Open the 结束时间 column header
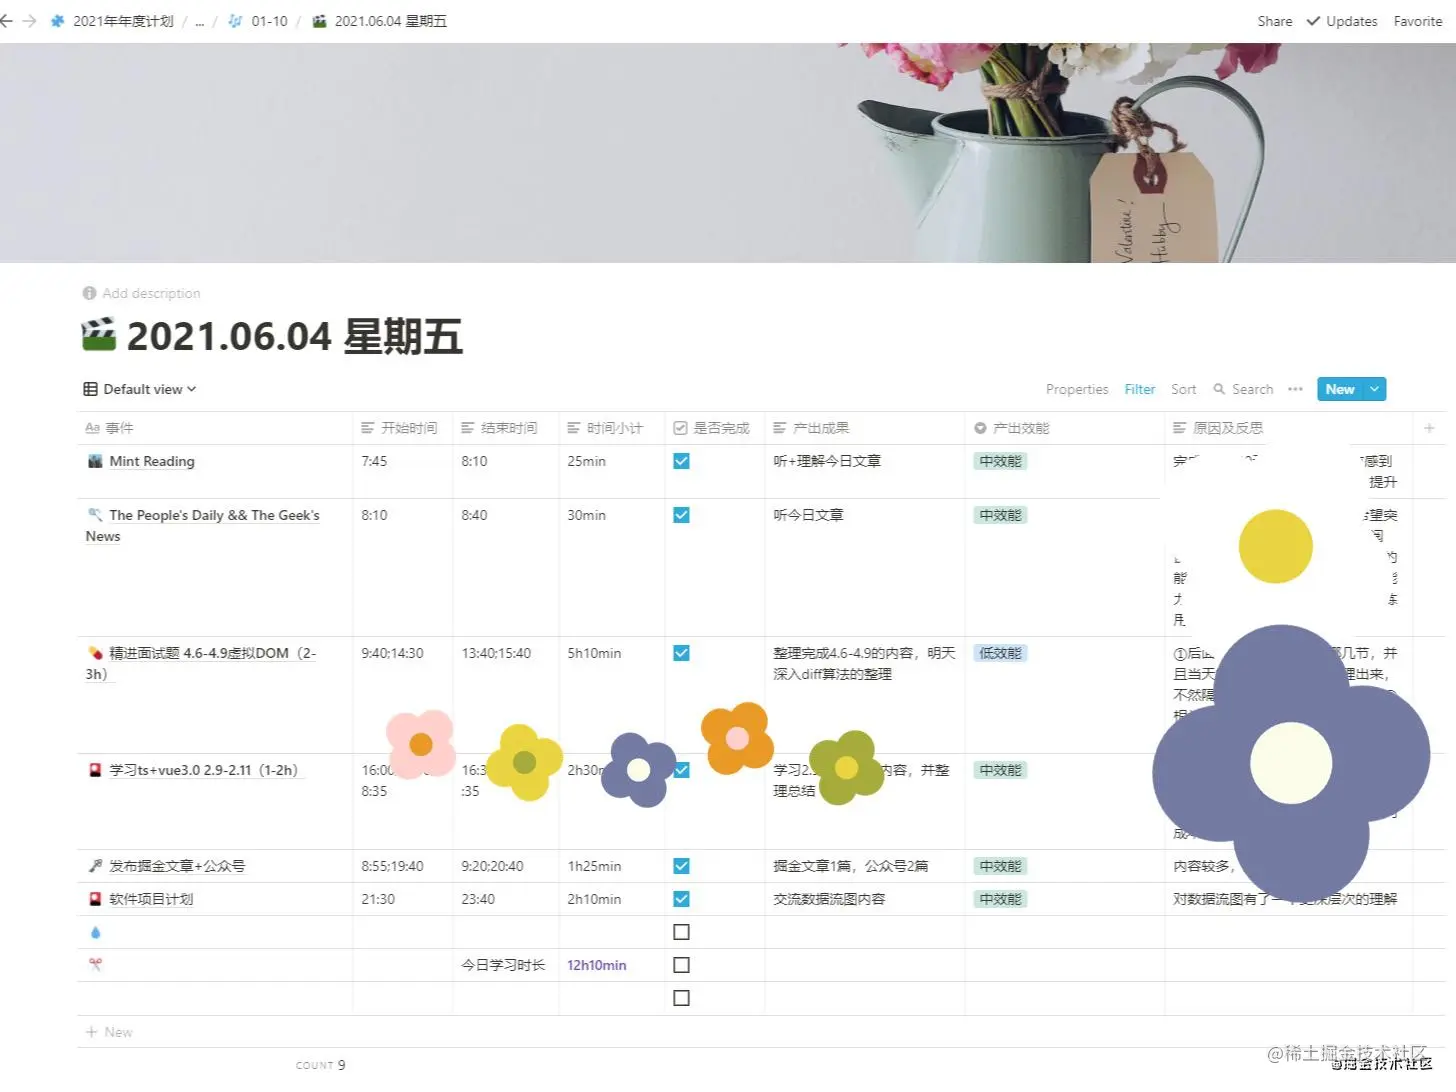The image size is (1456, 1092). 505,428
